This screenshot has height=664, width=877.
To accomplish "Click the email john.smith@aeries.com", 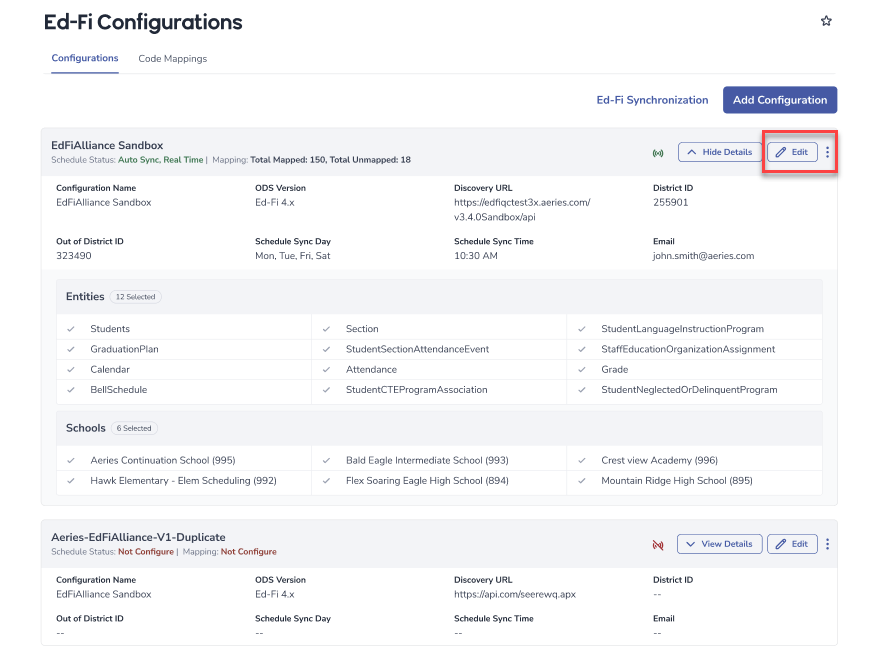I will click(703, 256).
